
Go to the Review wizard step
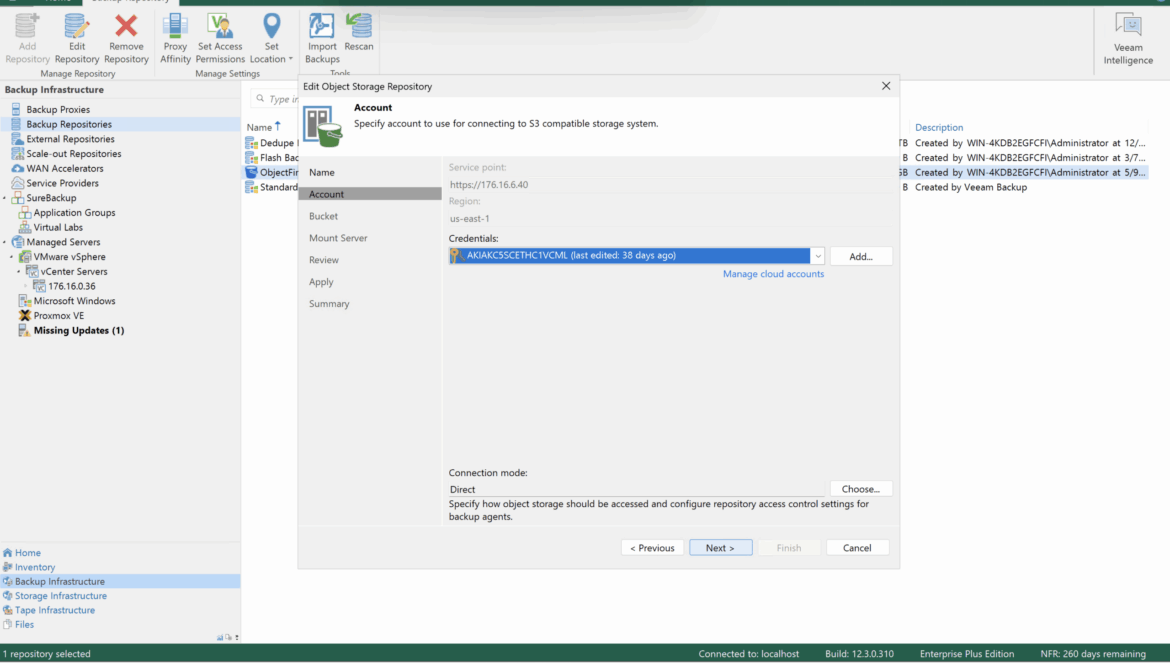click(324, 260)
